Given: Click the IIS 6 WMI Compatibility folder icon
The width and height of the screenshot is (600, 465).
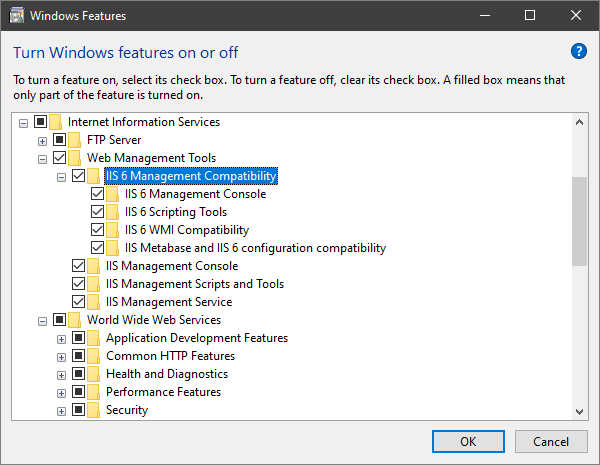Looking at the screenshot, I should point(112,230).
